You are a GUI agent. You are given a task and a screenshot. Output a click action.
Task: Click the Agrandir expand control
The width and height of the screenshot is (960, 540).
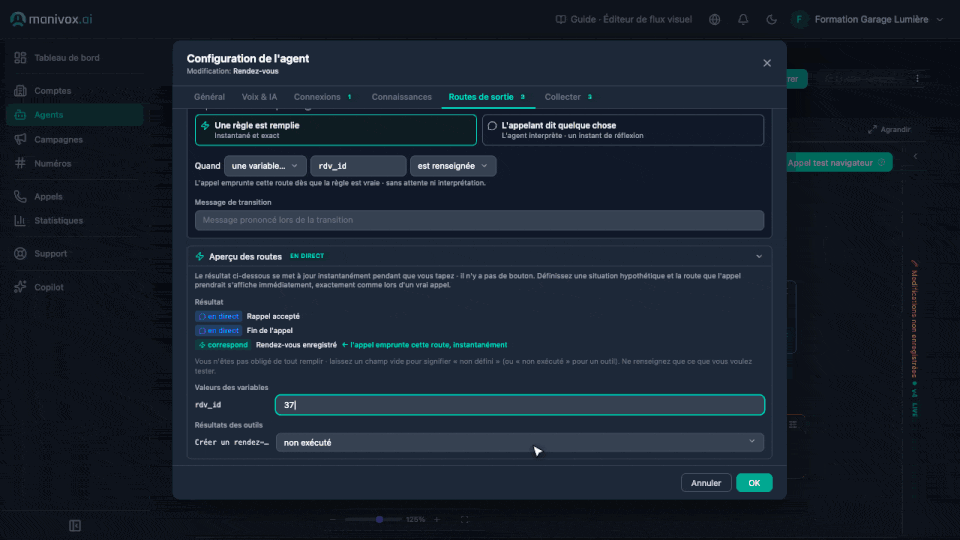point(890,129)
